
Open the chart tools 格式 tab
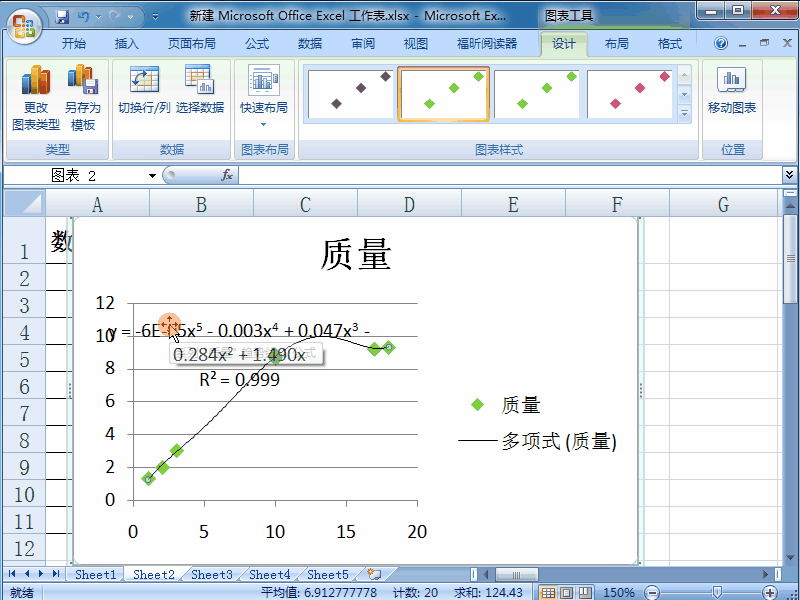[670, 44]
